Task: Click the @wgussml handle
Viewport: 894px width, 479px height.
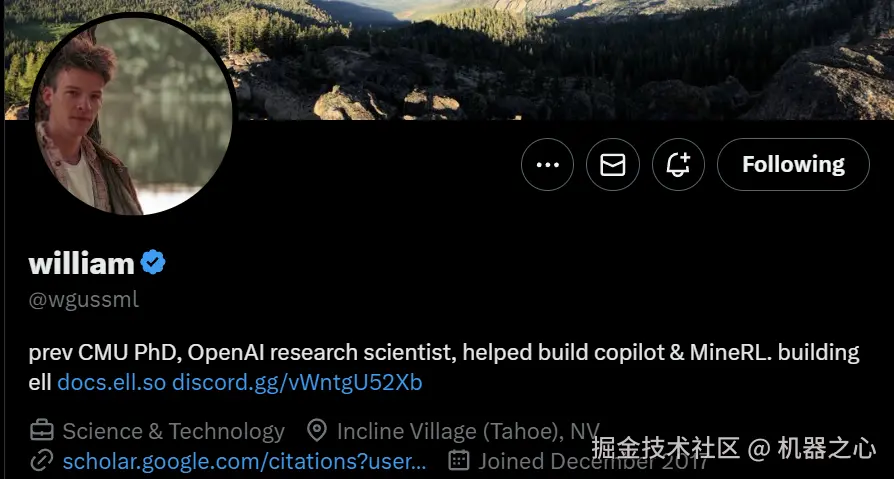Action: tap(84, 299)
